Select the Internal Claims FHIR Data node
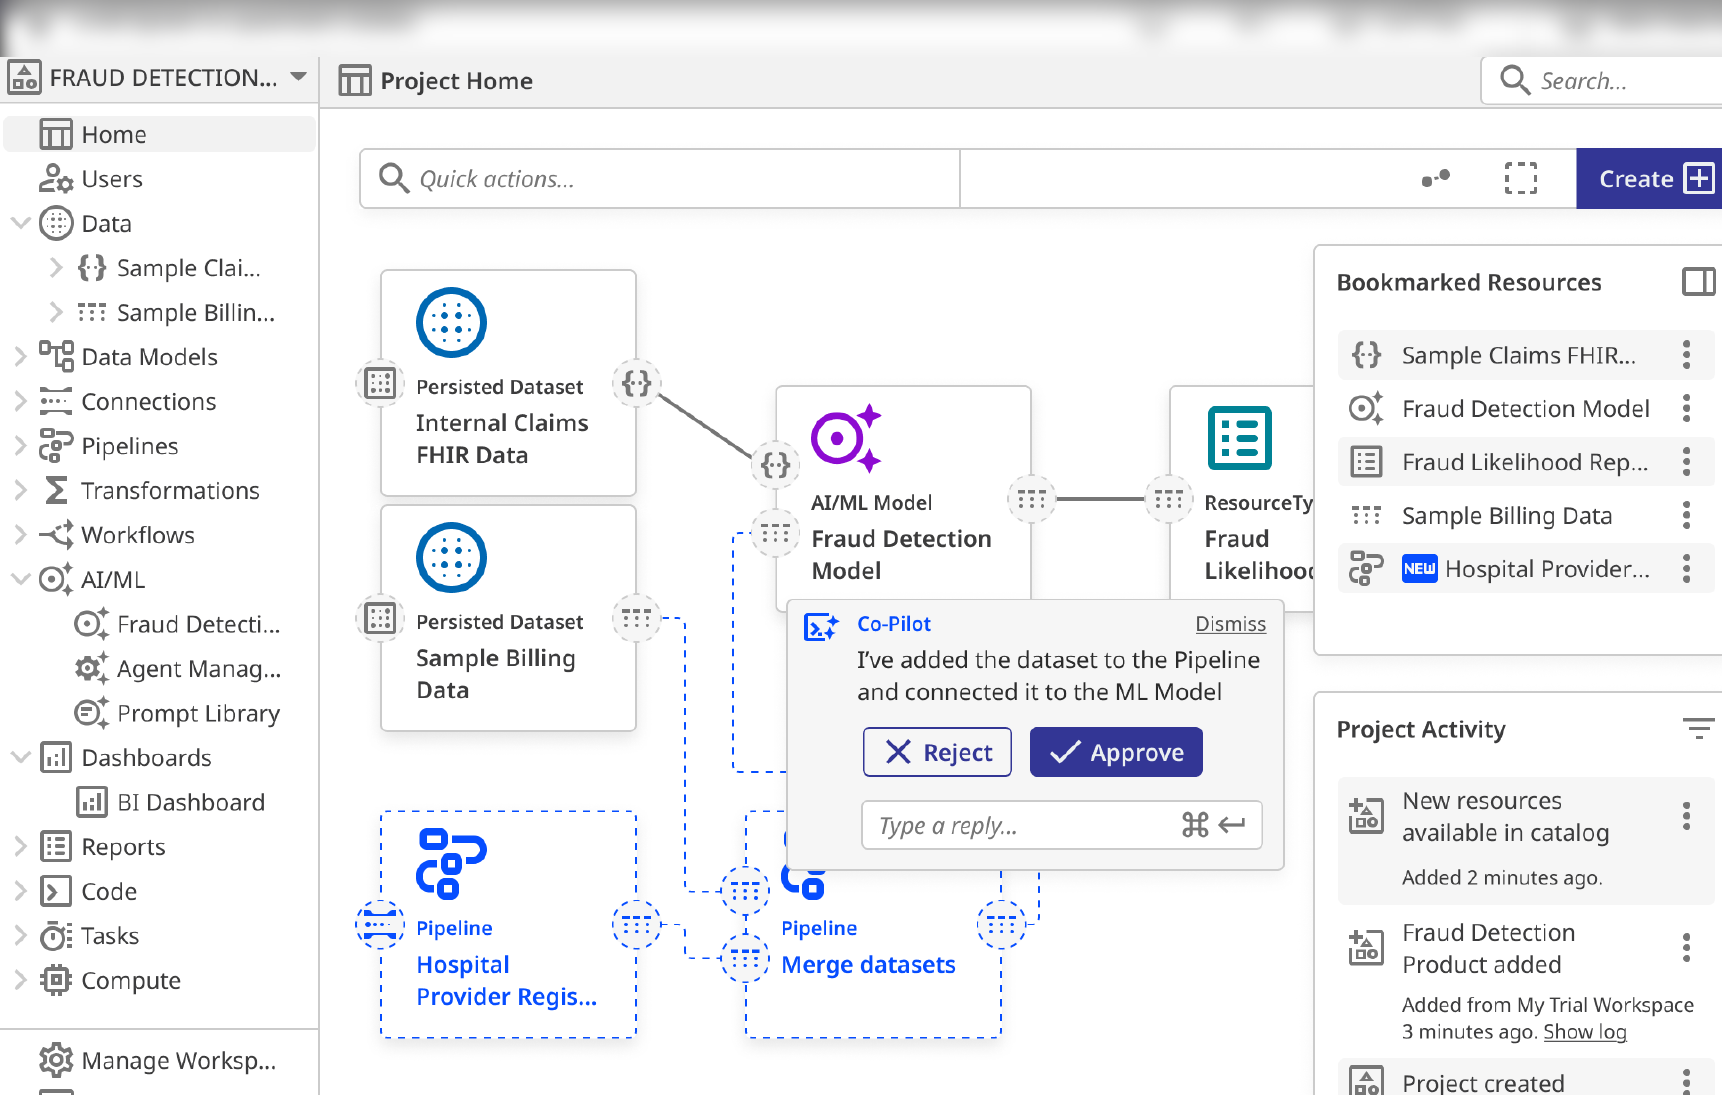Screen dimensions: 1722x1095 click(508, 382)
